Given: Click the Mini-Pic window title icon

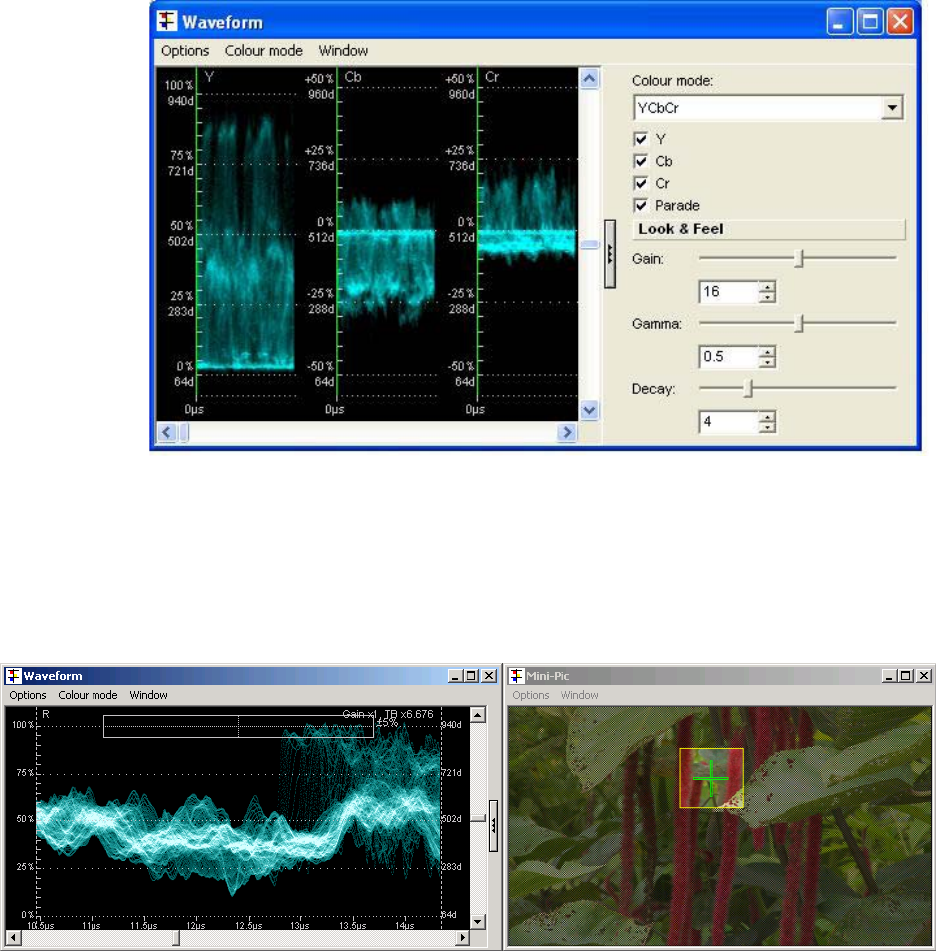Looking at the screenshot, I should click(516, 676).
